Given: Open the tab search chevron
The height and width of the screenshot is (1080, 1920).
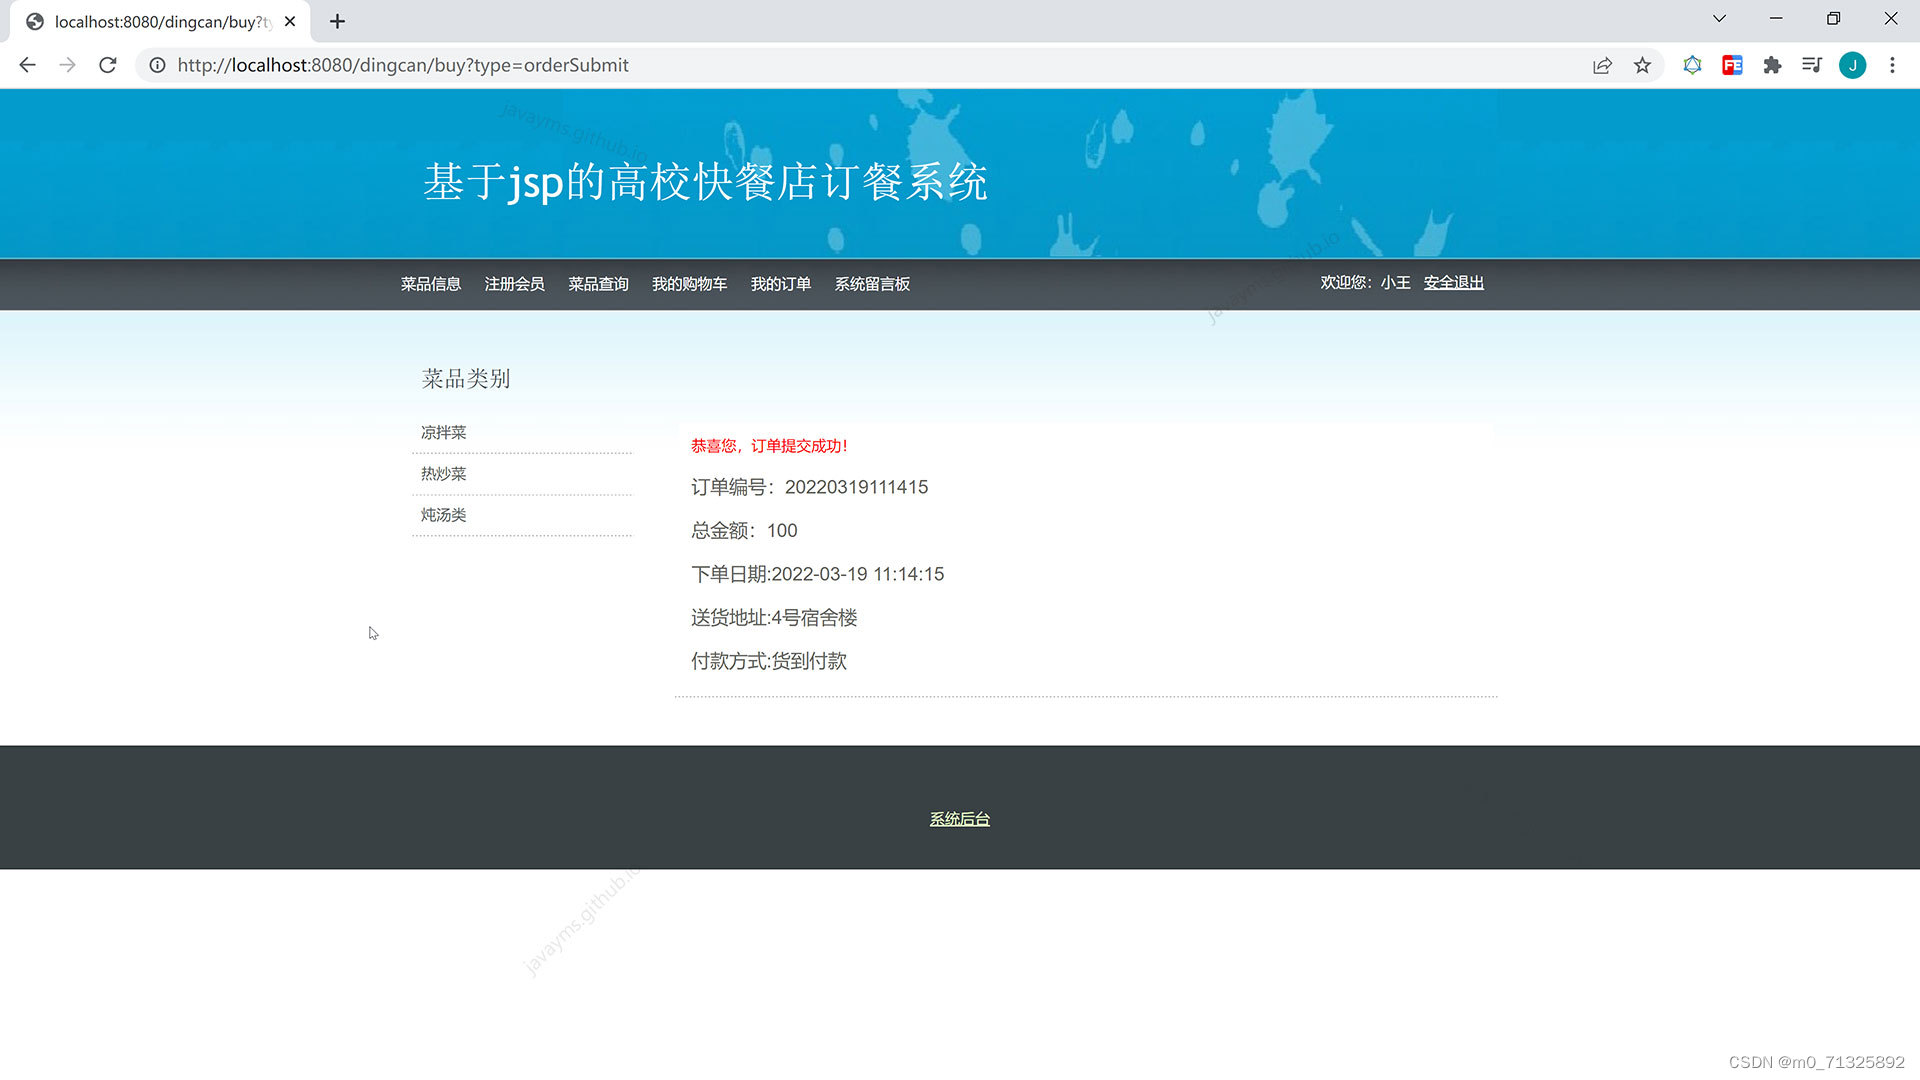Looking at the screenshot, I should 1718,18.
